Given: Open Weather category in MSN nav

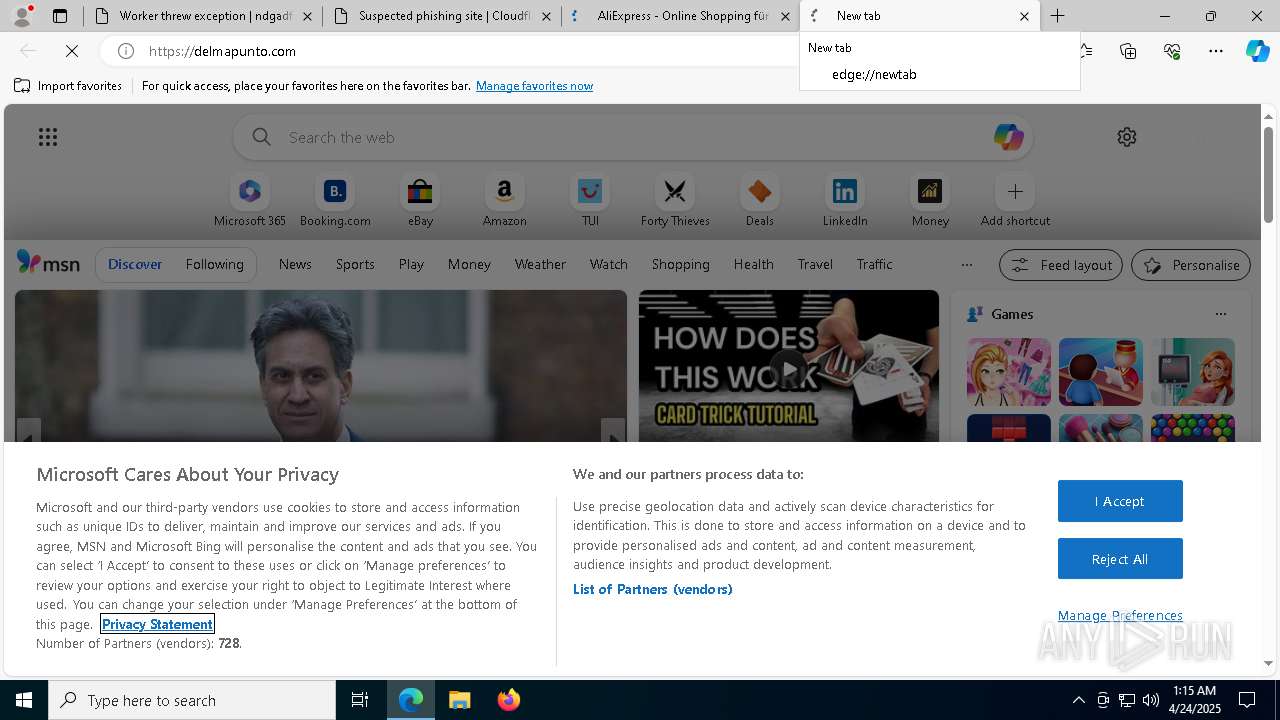Looking at the screenshot, I should click(x=540, y=264).
